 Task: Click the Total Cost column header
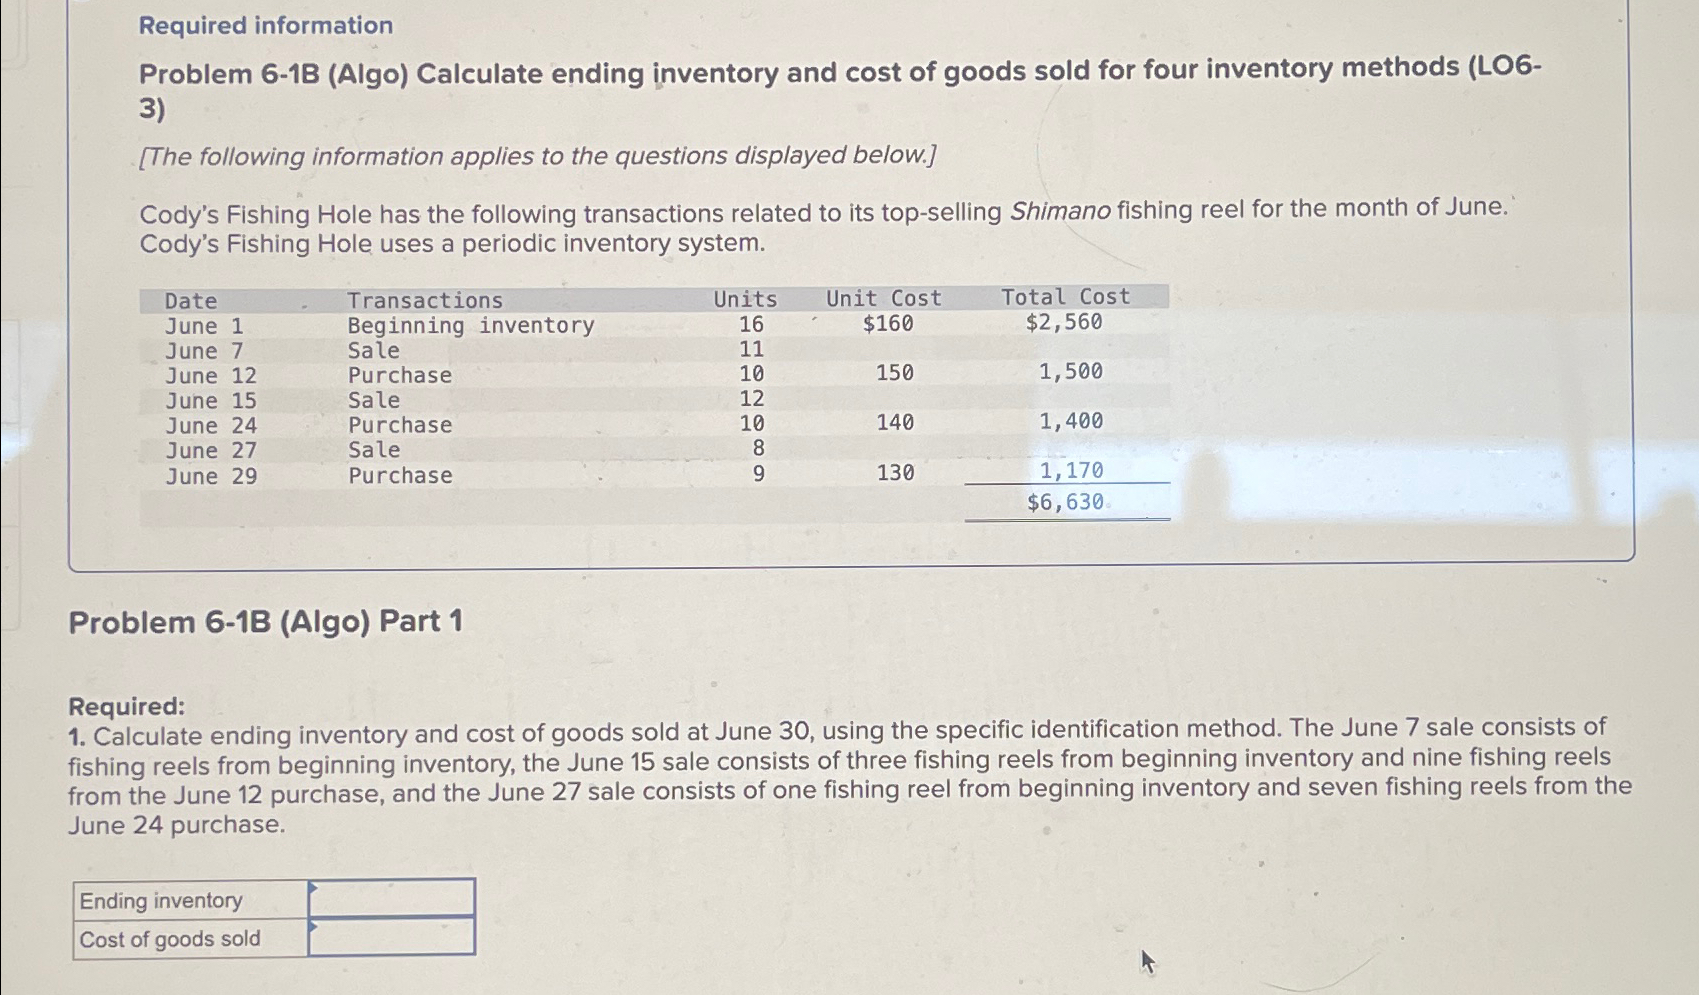tap(1065, 298)
